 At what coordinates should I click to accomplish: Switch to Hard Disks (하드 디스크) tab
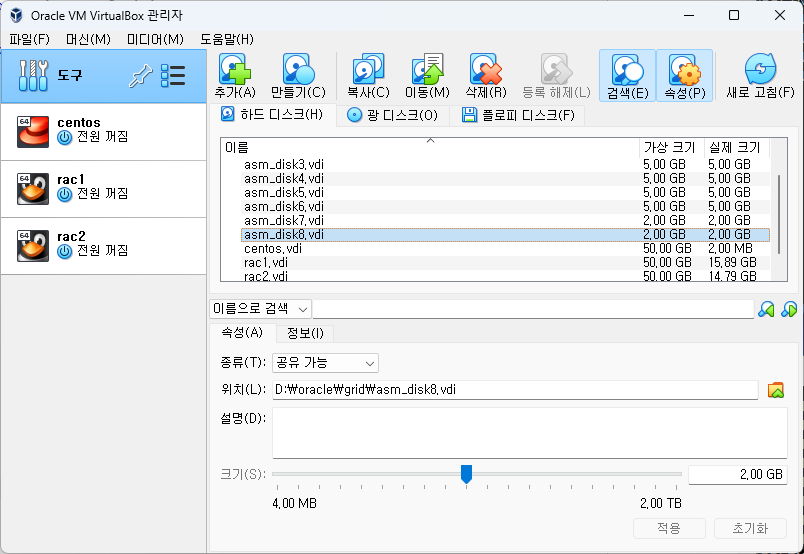pyautogui.click(x=272, y=114)
